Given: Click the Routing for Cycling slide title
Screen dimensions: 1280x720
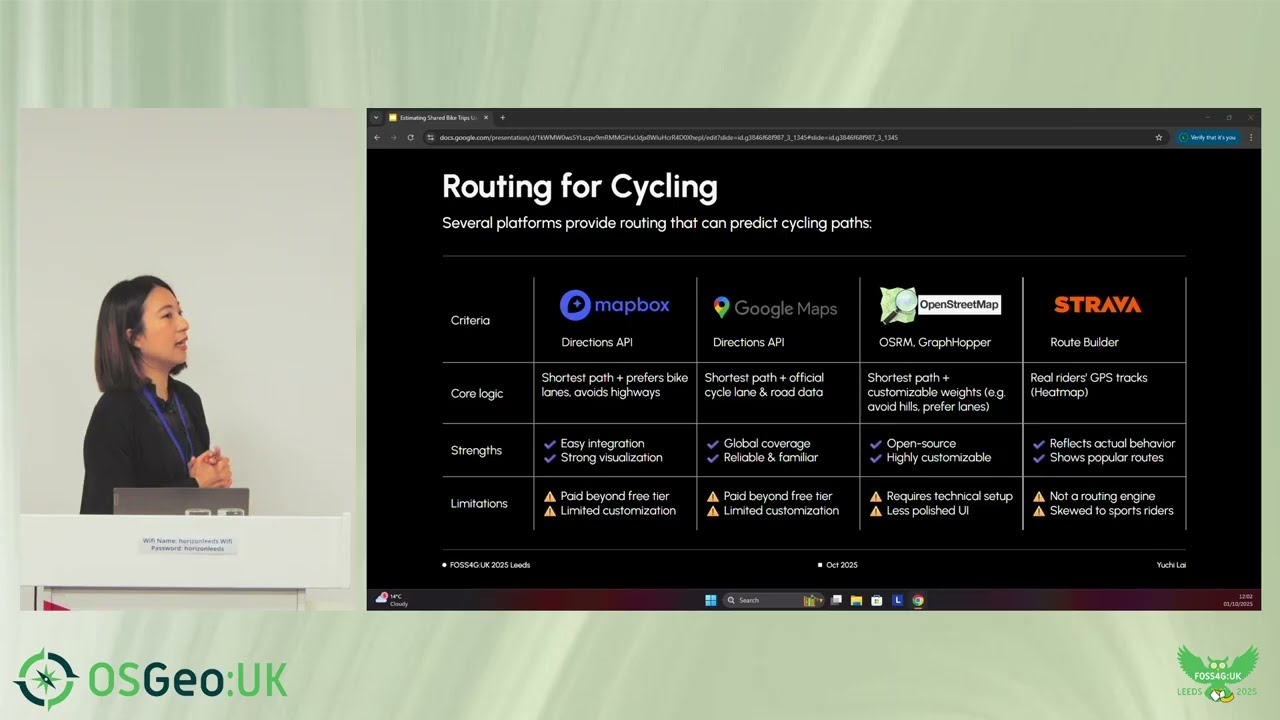Looking at the screenshot, I should 580,187.
